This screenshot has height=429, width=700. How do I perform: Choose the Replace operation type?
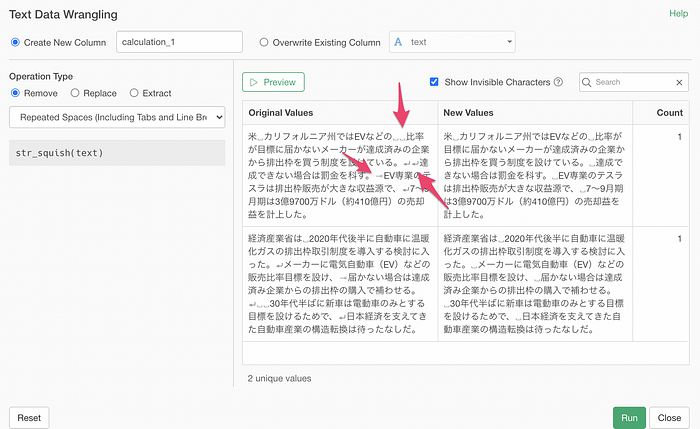75,93
